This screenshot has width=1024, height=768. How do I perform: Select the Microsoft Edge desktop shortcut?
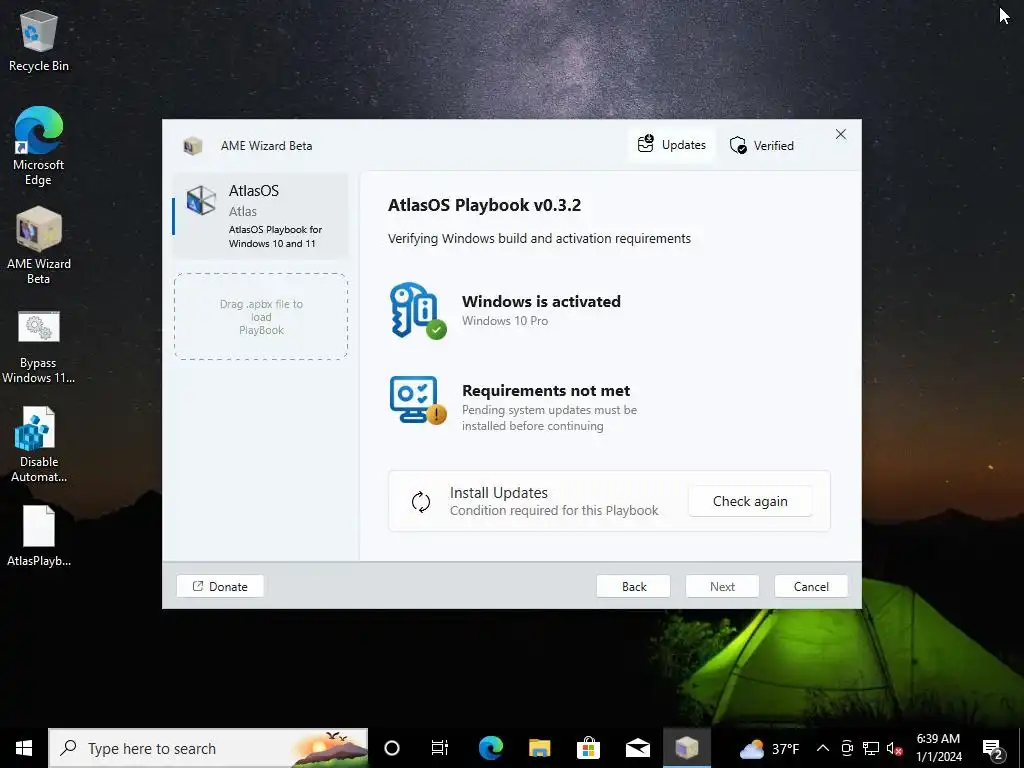[x=39, y=146]
